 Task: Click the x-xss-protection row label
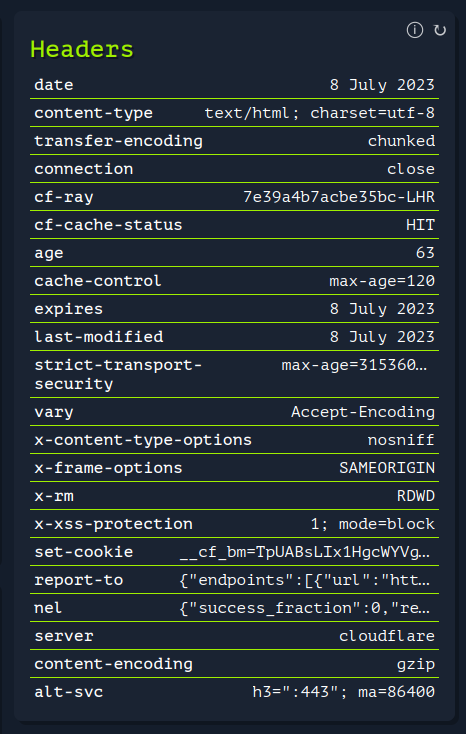[x=113, y=524]
